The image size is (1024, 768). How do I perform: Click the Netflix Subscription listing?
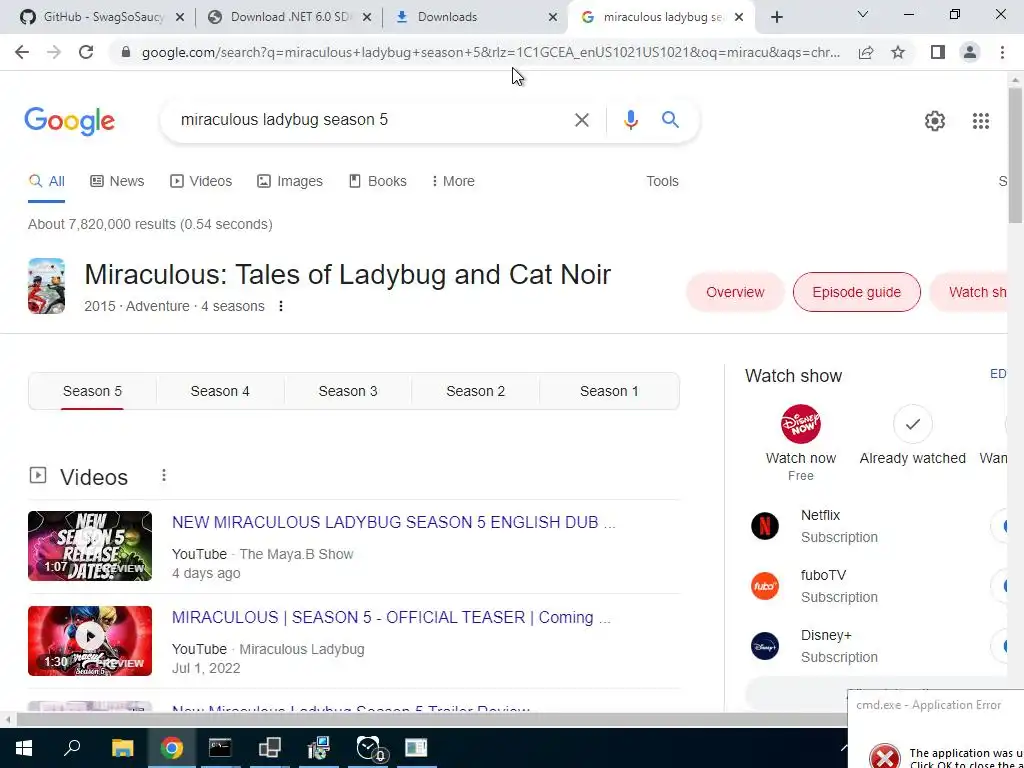point(839,526)
